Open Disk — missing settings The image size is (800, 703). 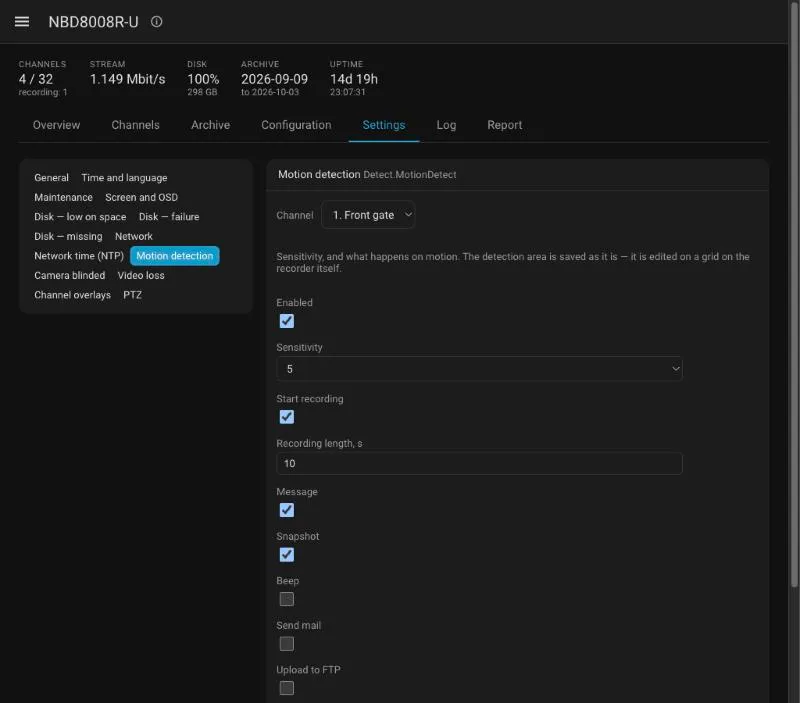(x=68, y=236)
